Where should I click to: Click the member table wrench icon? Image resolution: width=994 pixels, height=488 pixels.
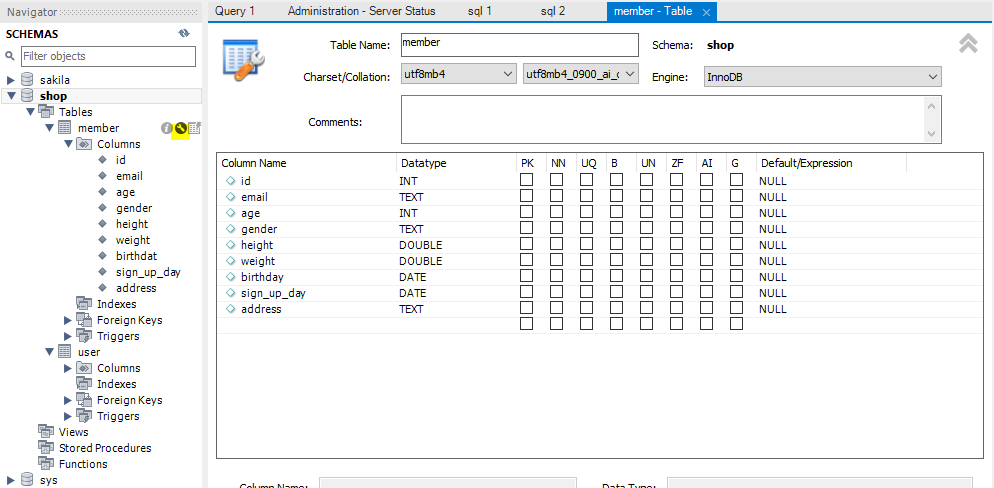tap(181, 128)
